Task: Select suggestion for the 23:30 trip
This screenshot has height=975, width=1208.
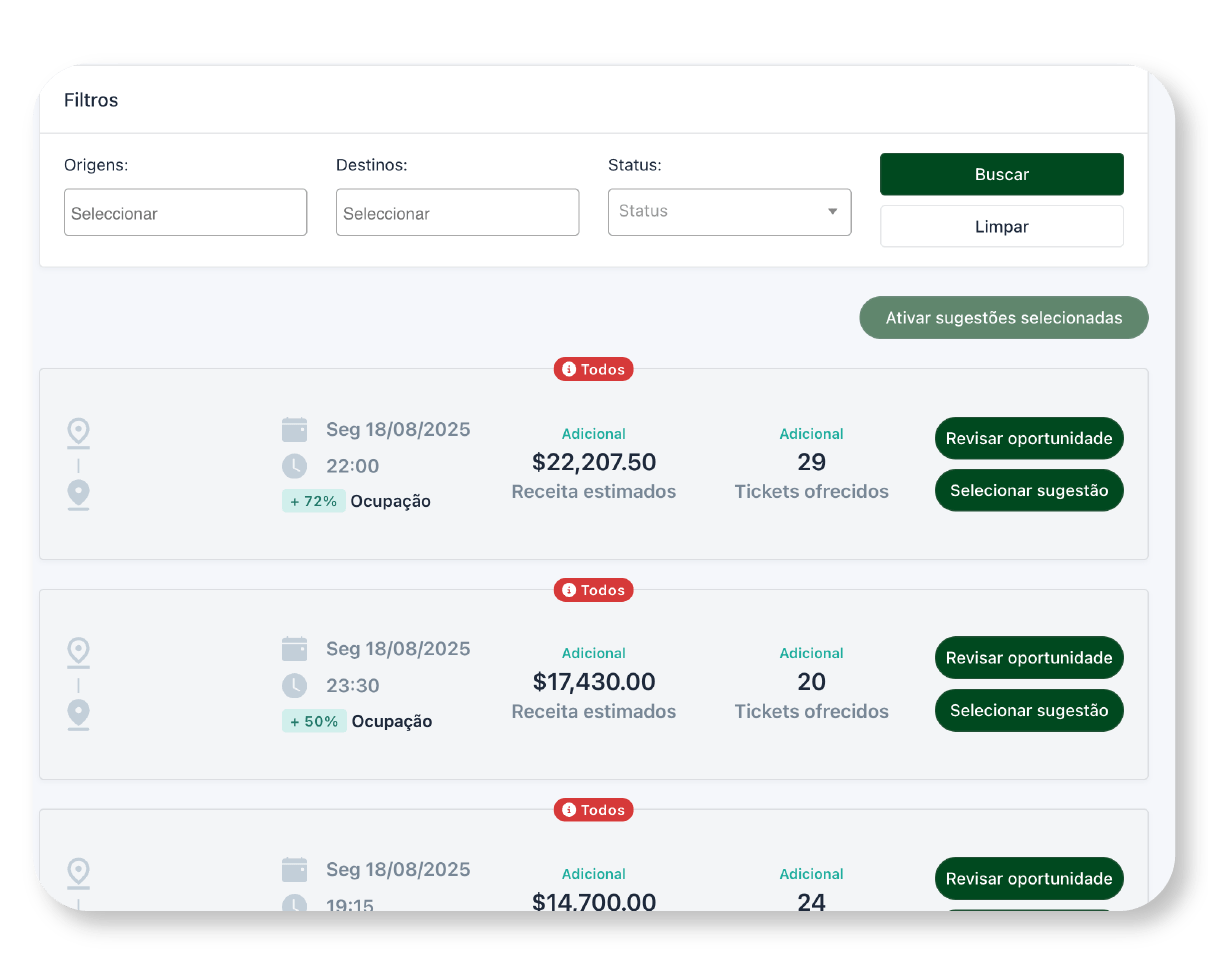Action: point(1029,711)
